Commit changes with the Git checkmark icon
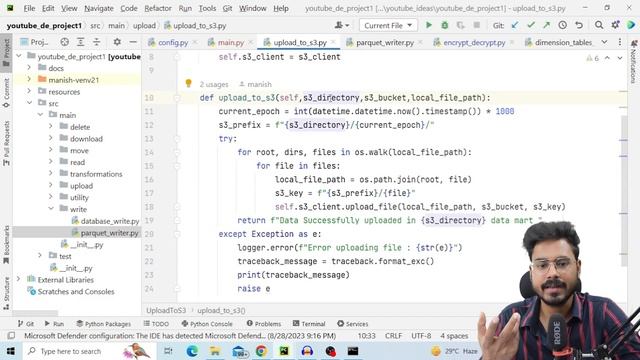 [531, 25]
